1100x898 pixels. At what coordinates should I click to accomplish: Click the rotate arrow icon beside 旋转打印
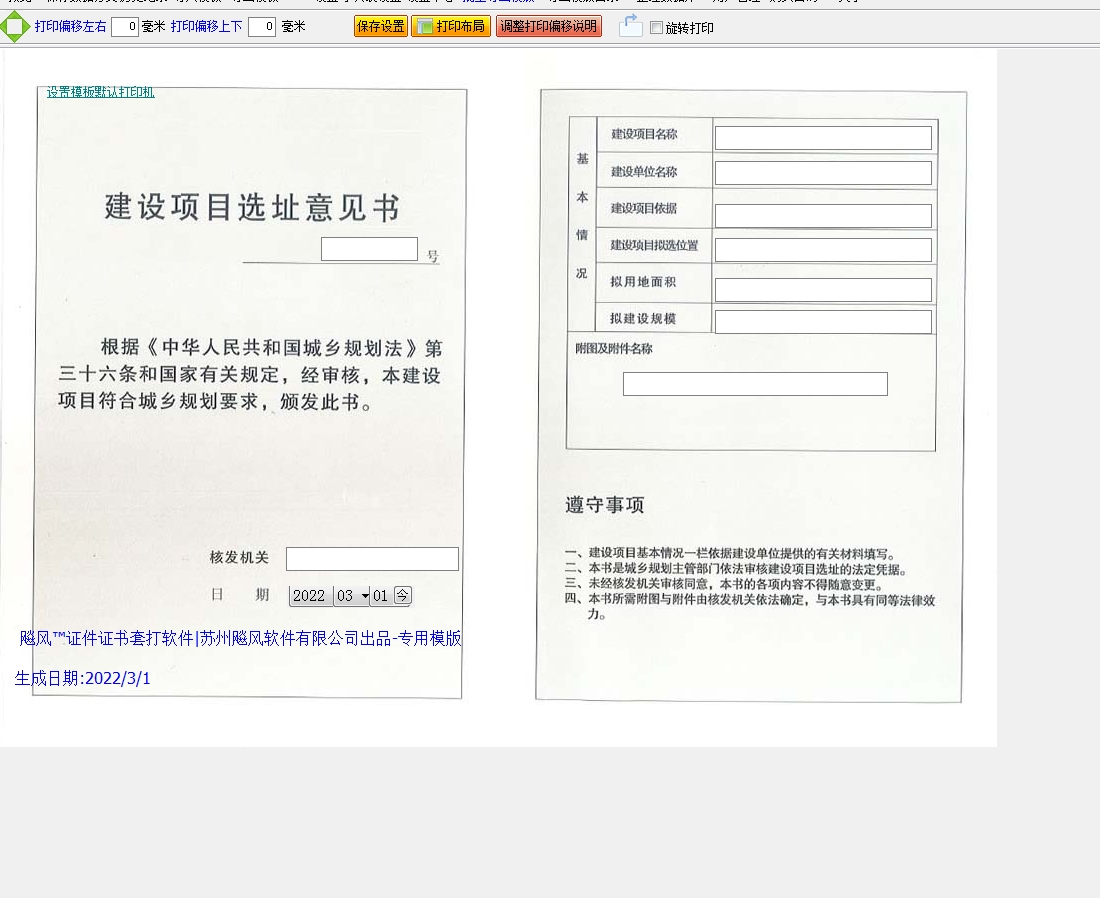630,26
